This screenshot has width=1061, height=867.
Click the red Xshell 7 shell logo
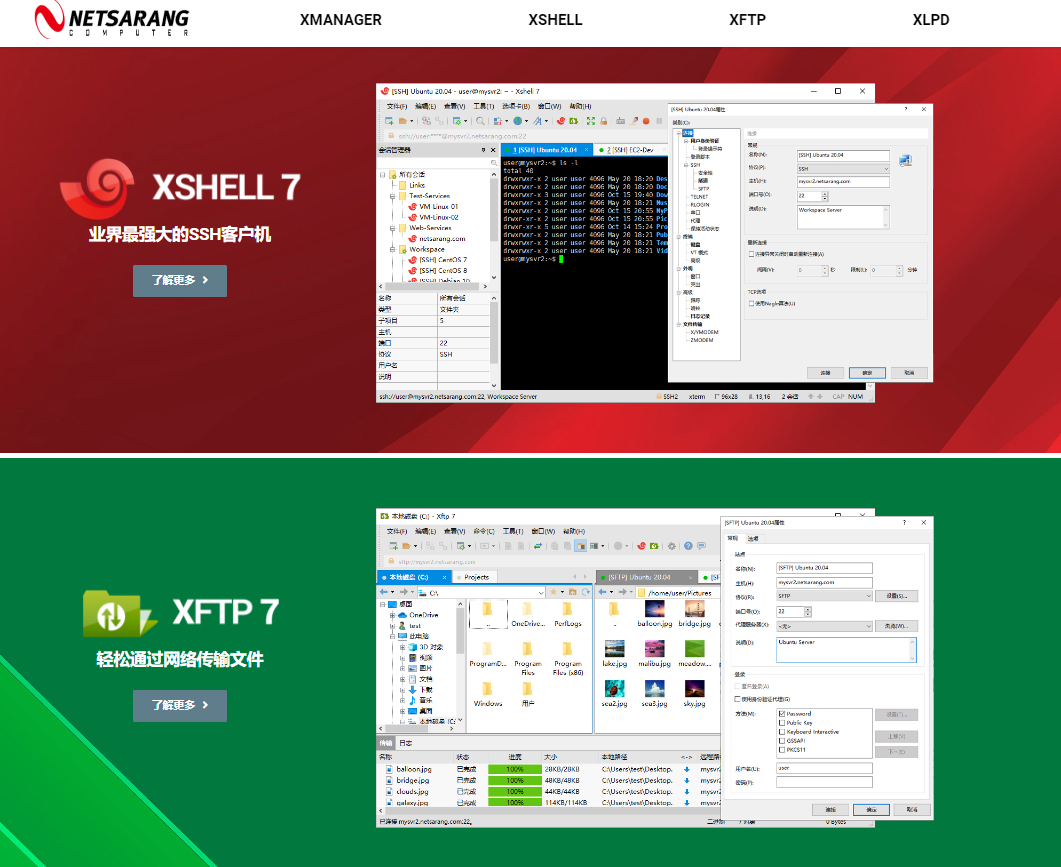99,189
